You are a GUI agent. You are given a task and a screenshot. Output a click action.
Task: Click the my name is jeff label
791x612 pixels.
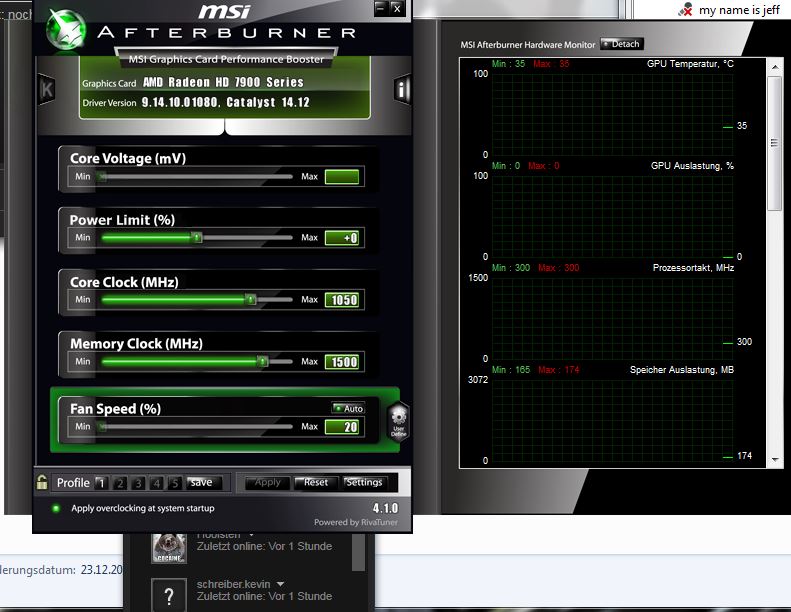point(739,10)
